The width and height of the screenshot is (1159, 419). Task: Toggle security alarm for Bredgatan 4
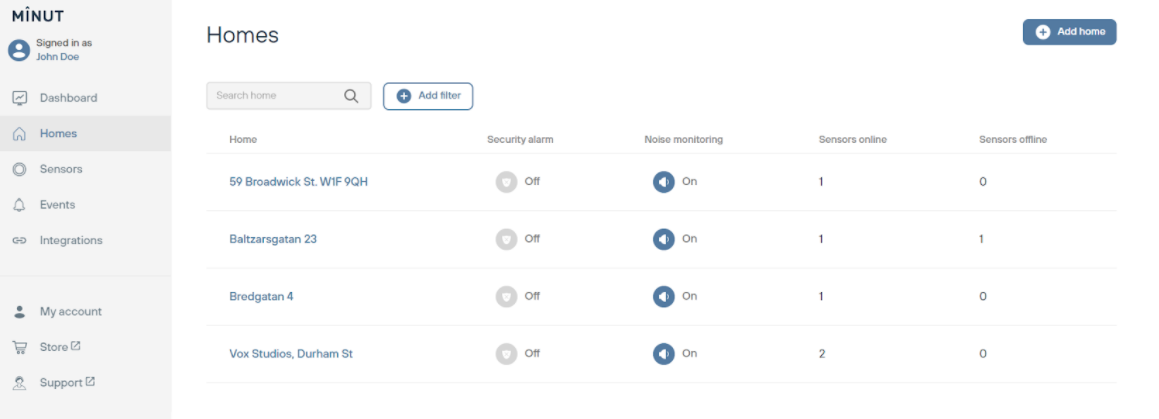[x=507, y=296]
